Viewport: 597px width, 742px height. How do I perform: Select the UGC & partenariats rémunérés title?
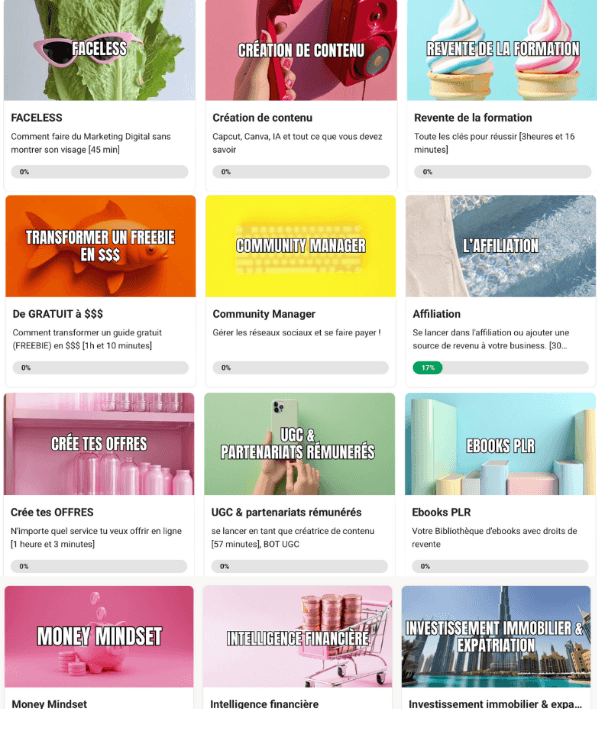click(x=286, y=512)
